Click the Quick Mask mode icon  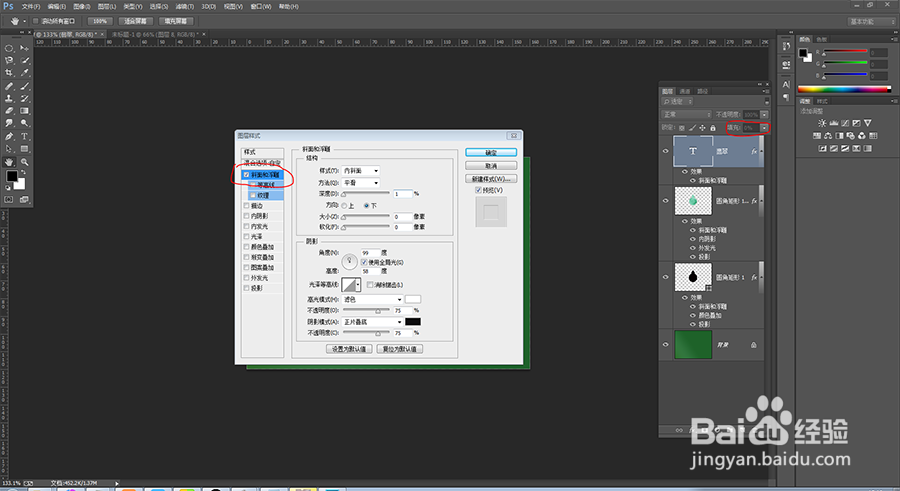[x=9, y=200]
